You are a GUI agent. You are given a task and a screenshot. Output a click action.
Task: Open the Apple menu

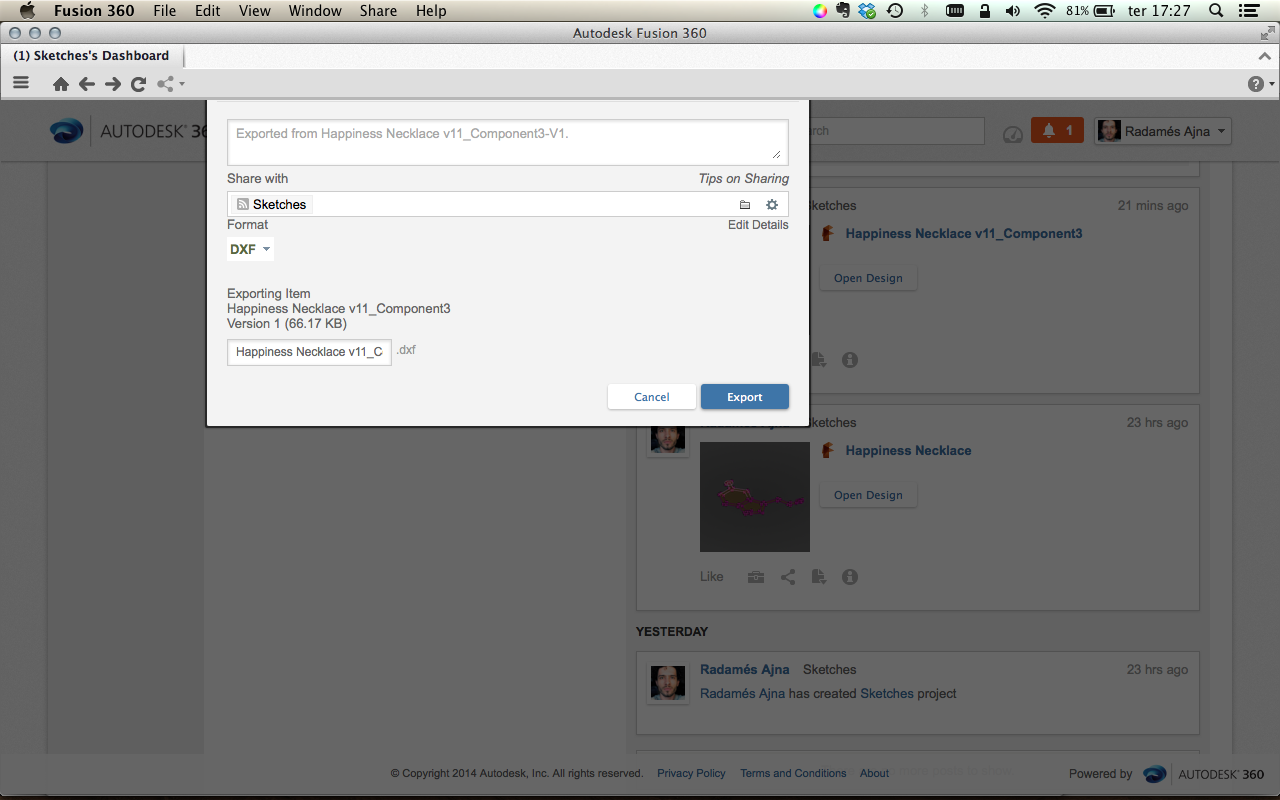pyautogui.click(x=27, y=11)
